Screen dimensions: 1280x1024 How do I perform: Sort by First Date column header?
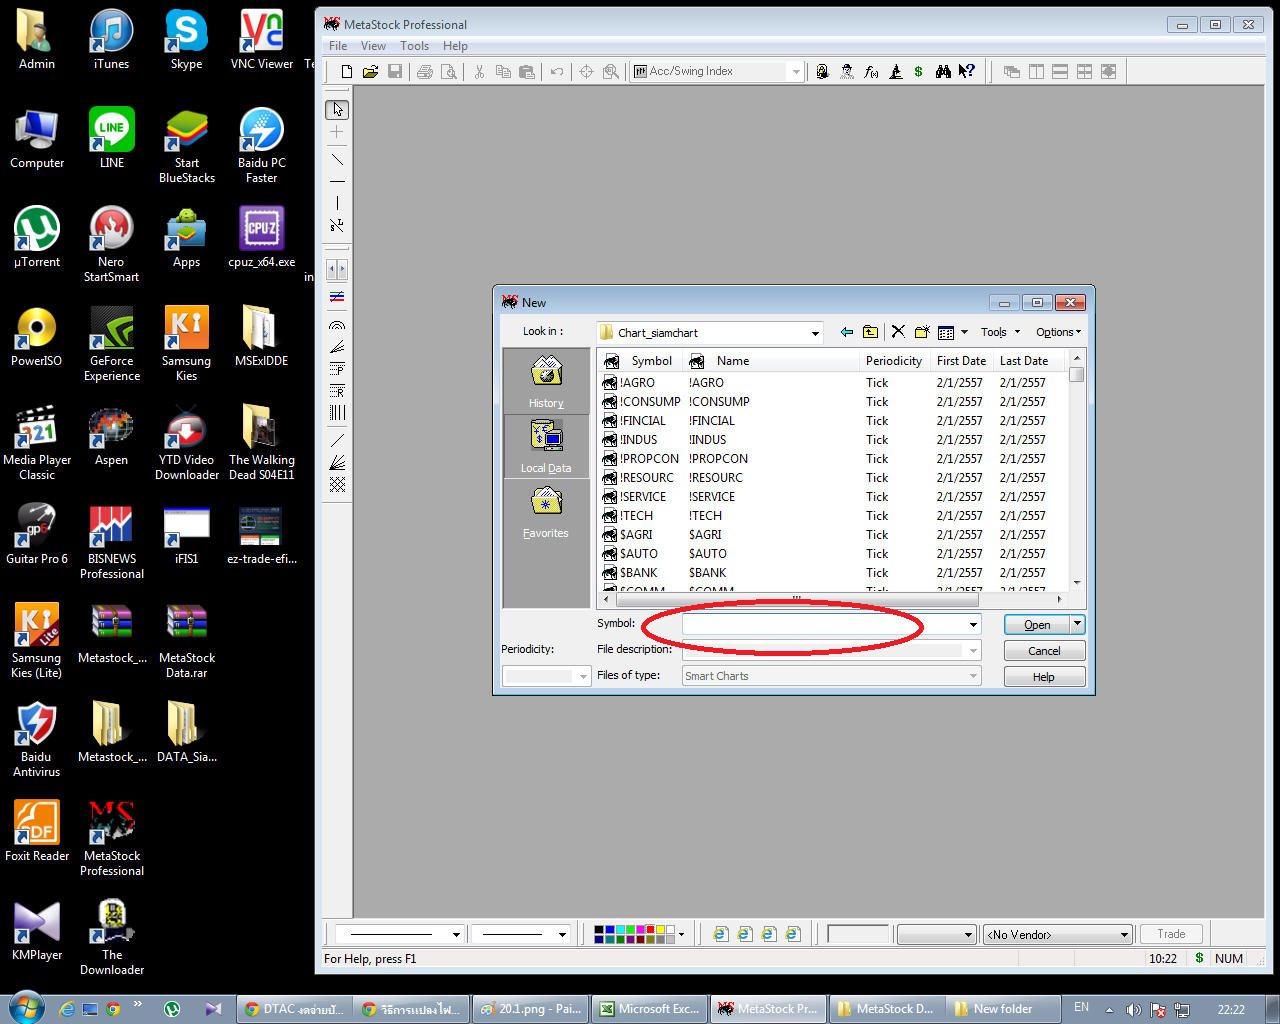pos(961,361)
